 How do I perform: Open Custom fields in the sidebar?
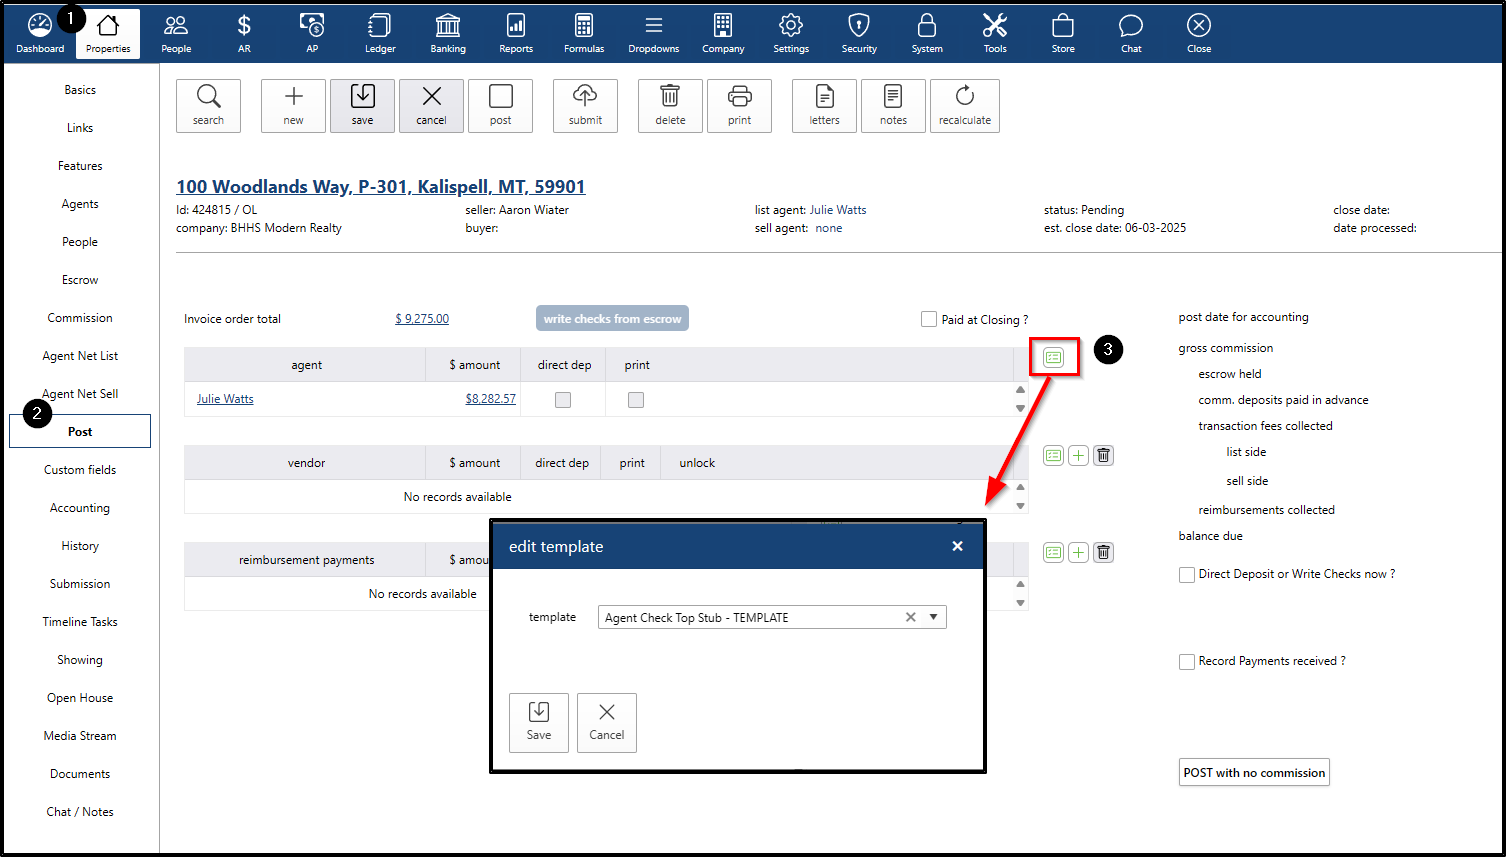pos(80,470)
